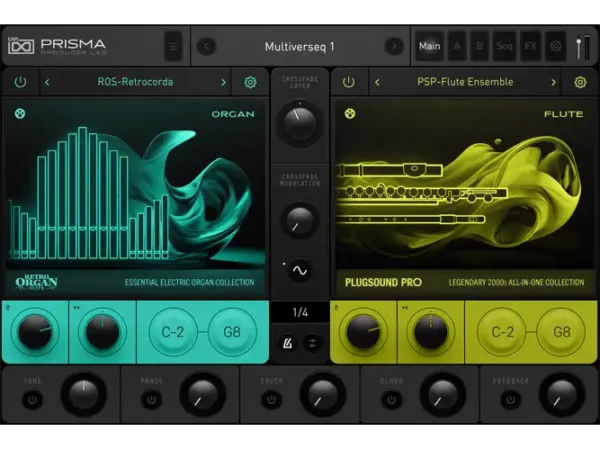
Task: Click the swap layers arrows icon
Action: point(312,343)
